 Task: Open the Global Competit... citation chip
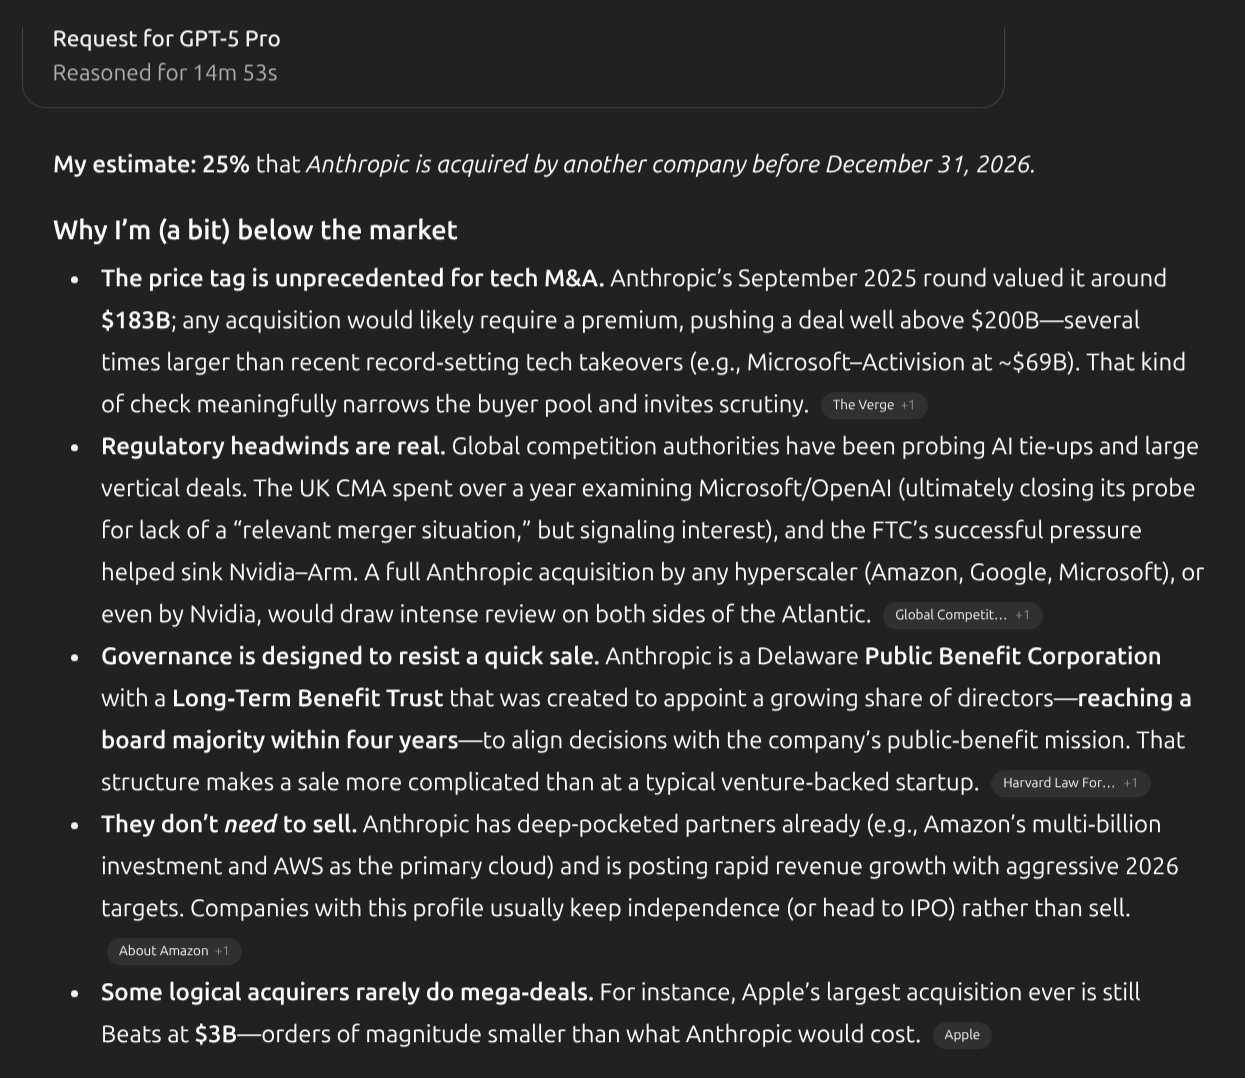(950, 615)
